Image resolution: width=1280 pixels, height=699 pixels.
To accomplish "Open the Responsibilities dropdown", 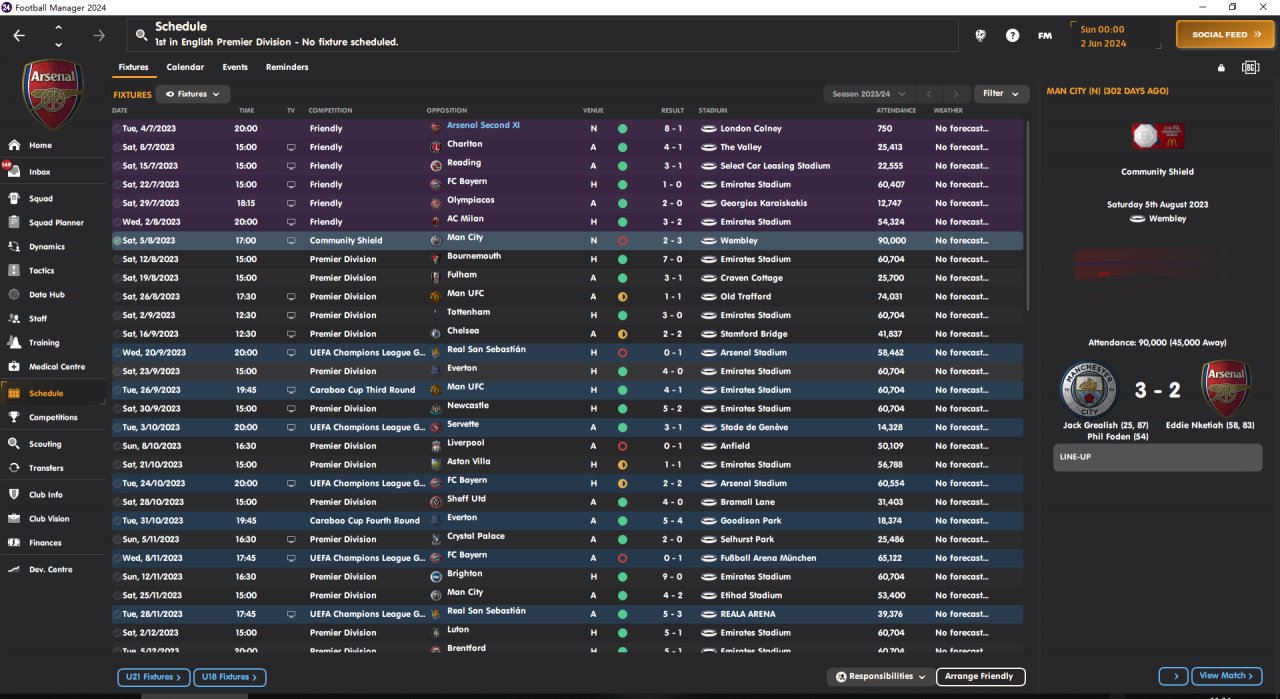I will click(x=881, y=677).
